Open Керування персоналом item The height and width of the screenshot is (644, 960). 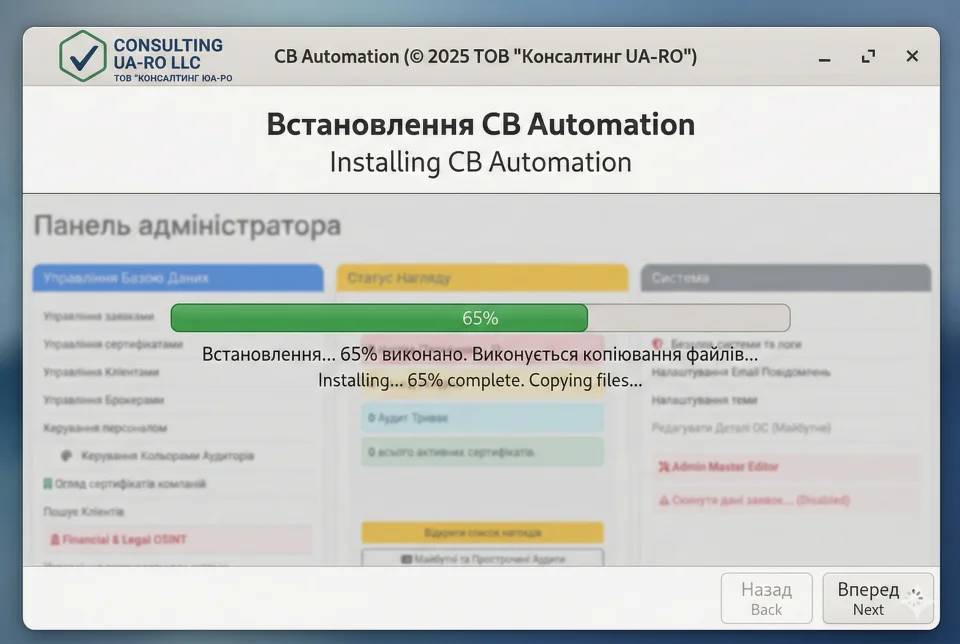coord(105,427)
